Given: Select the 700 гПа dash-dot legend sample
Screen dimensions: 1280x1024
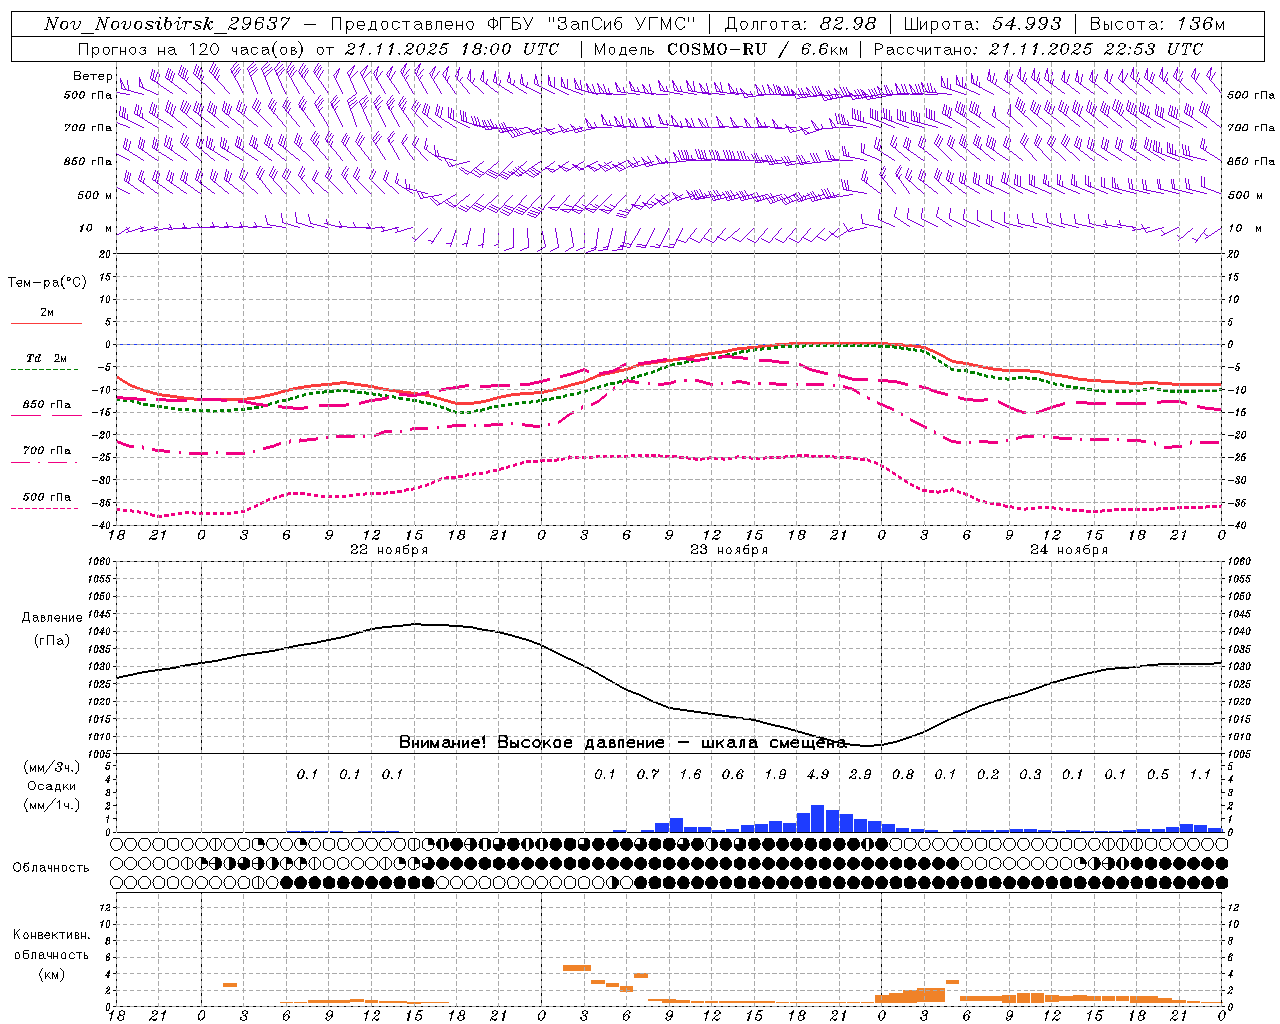Looking at the screenshot, I should (45, 462).
